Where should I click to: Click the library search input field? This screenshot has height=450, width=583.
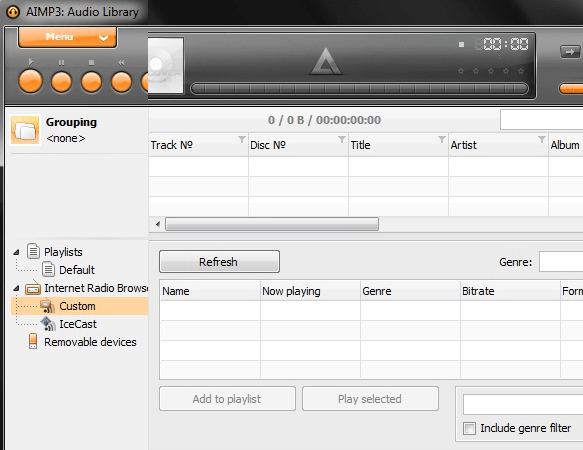click(x=541, y=120)
